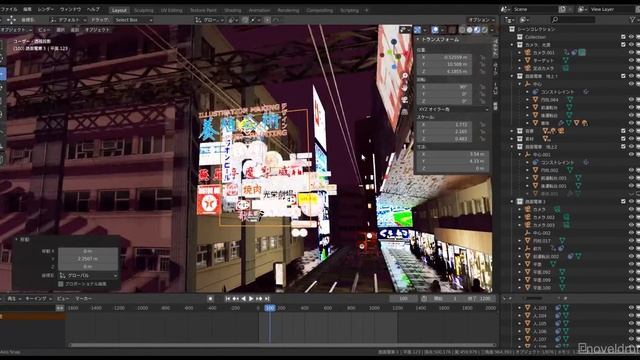This screenshot has width=640, height=360.
Task: Uncheck the Collection exclude checkbox
Action: (623, 37)
